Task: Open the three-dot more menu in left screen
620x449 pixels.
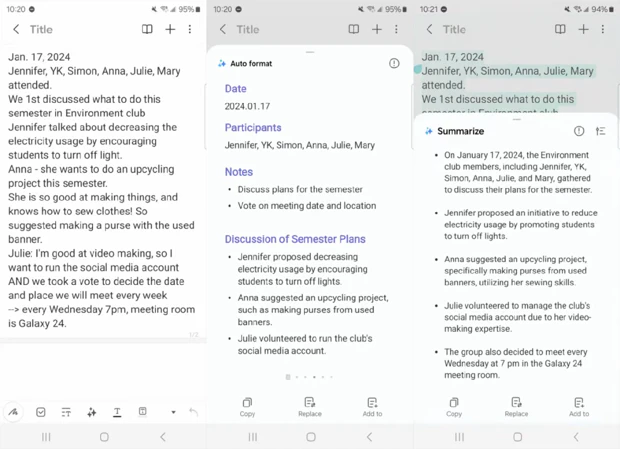Action: 190,30
